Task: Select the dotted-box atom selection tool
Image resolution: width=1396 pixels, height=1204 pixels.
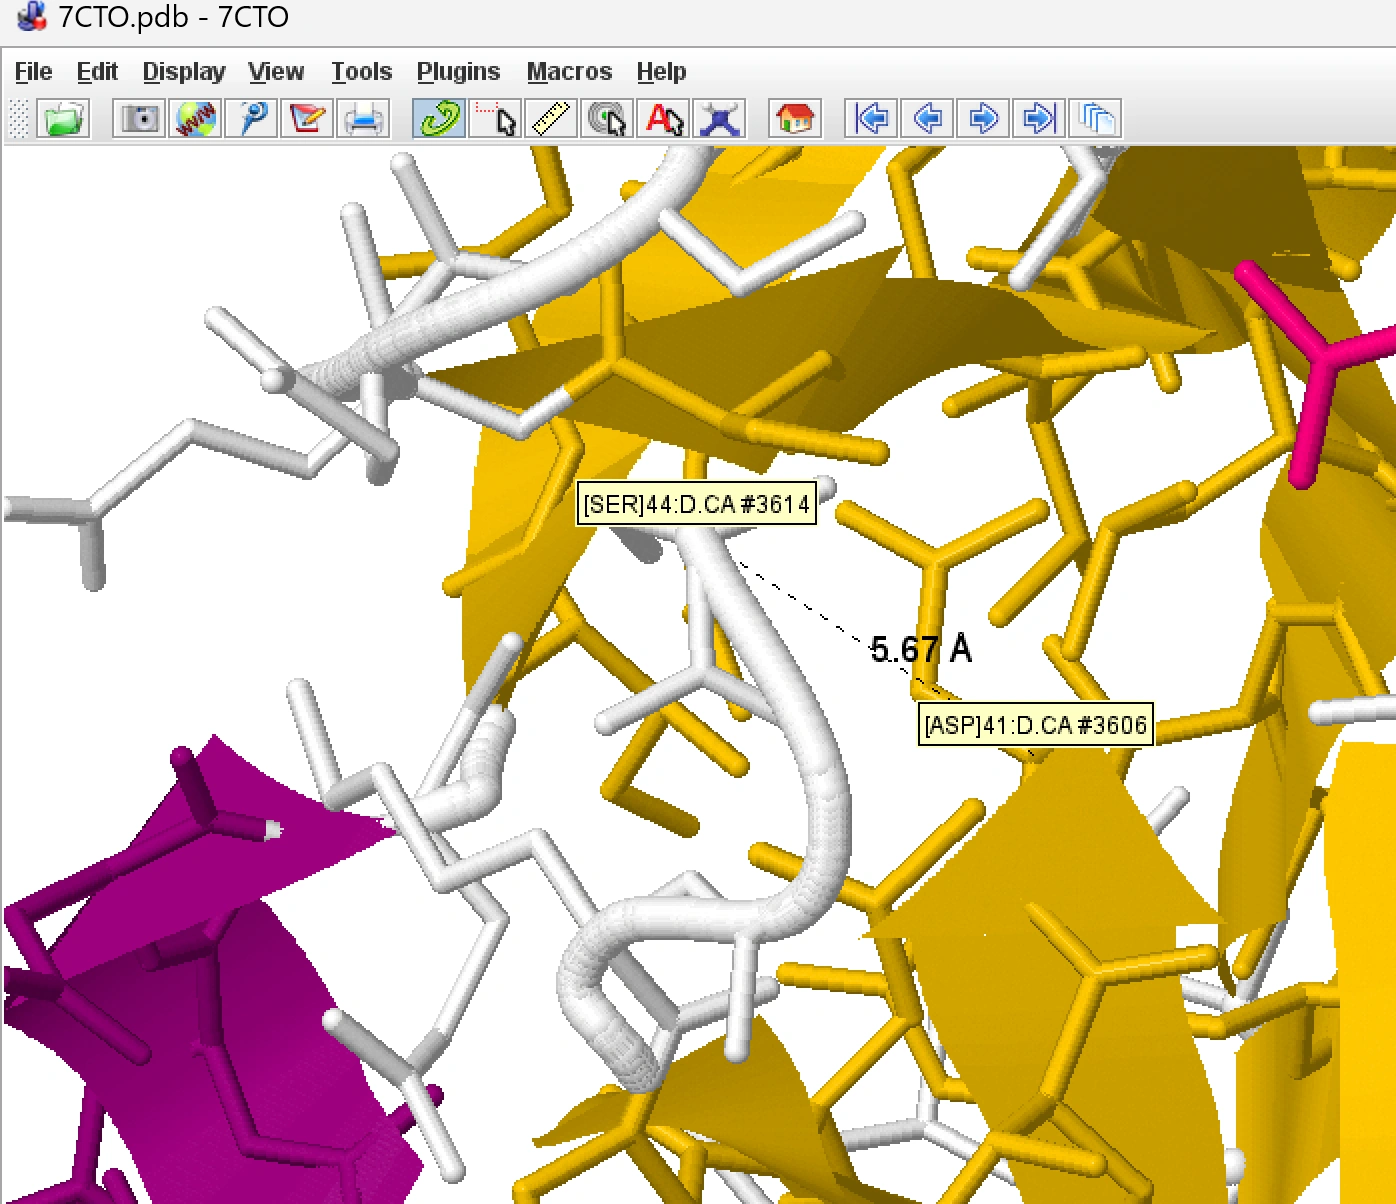Action: click(x=495, y=119)
